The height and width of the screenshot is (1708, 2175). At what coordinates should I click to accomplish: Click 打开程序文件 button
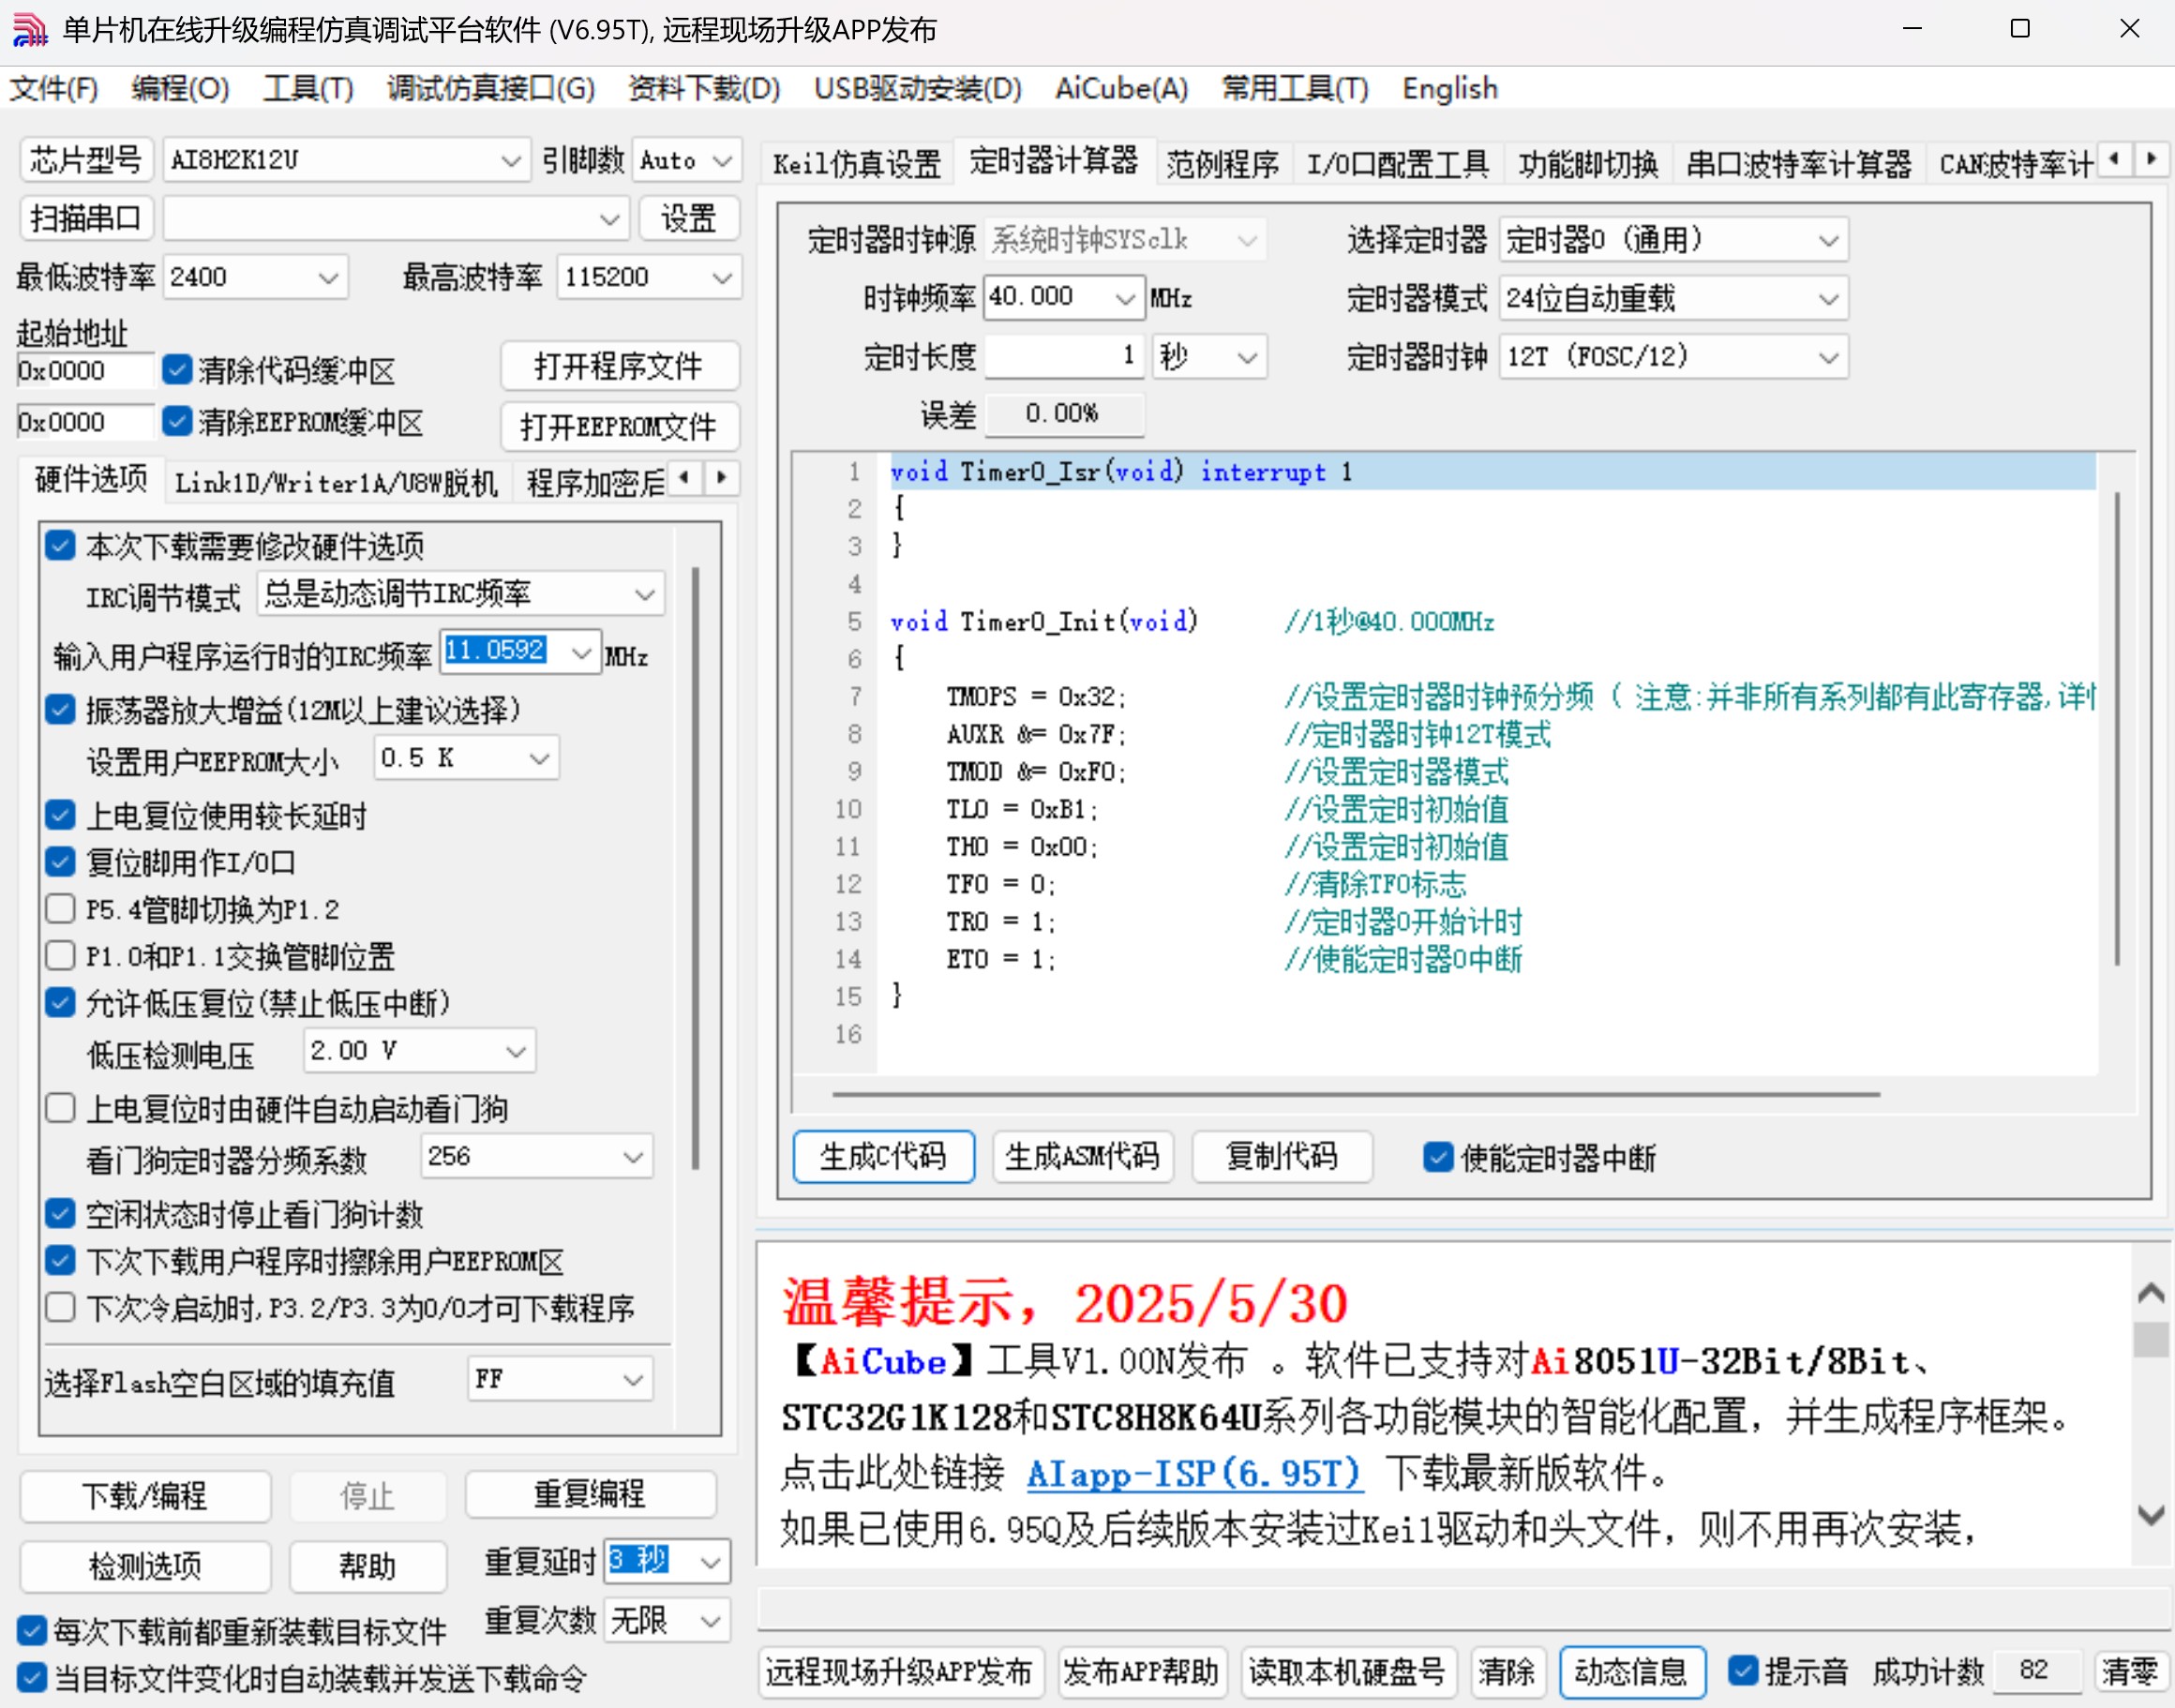(619, 366)
